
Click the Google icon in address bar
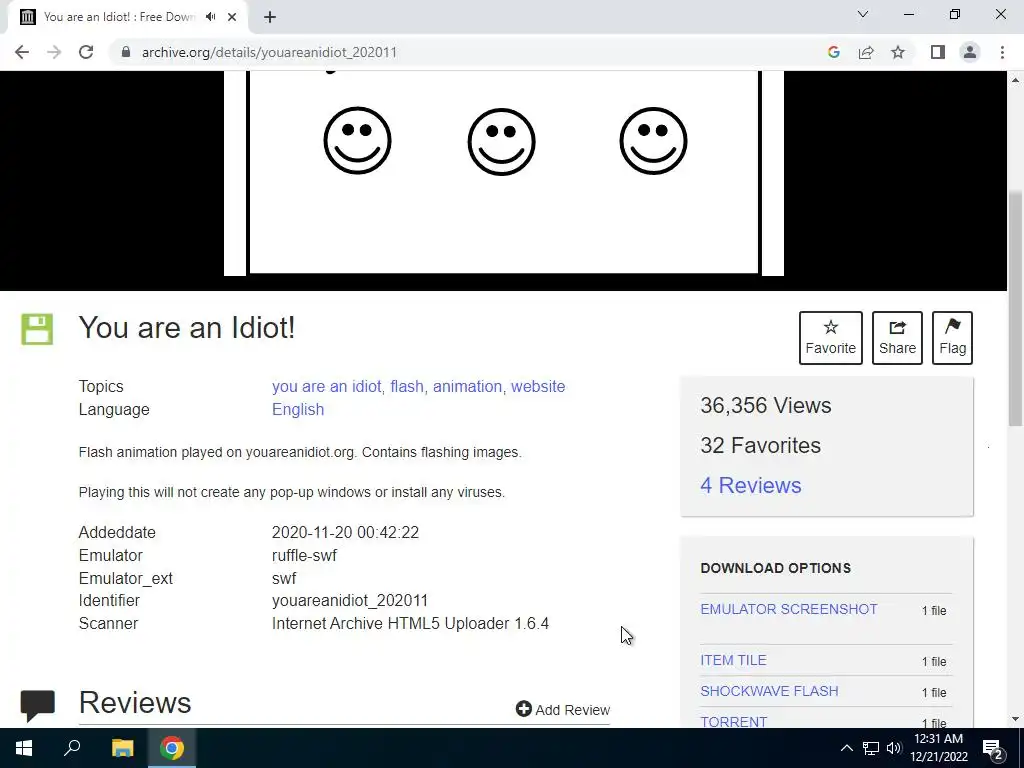click(833, 52)
